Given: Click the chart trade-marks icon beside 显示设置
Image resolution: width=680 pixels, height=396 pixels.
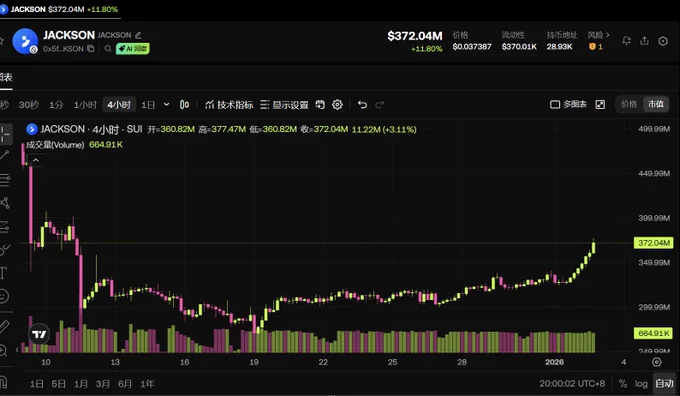Looking at the screenshot, I should tap(320, 105).
